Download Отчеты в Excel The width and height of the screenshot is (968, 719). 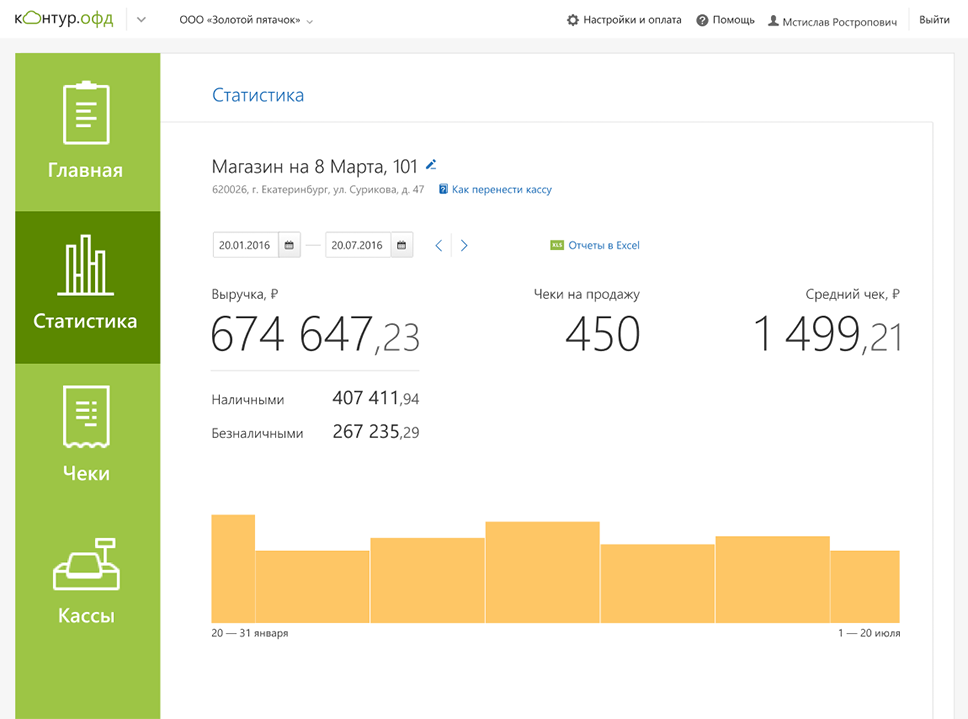click(595, 245)
